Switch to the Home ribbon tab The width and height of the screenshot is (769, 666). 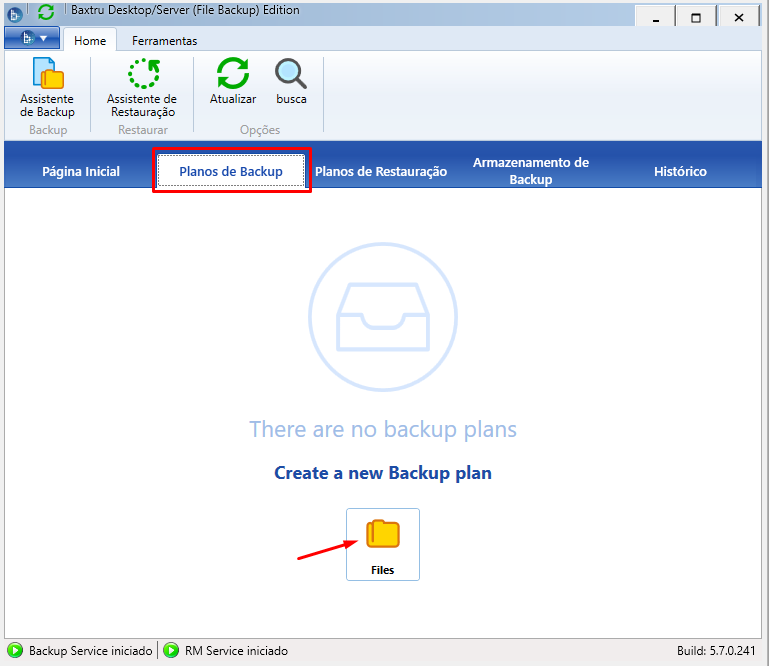[90, 40]
